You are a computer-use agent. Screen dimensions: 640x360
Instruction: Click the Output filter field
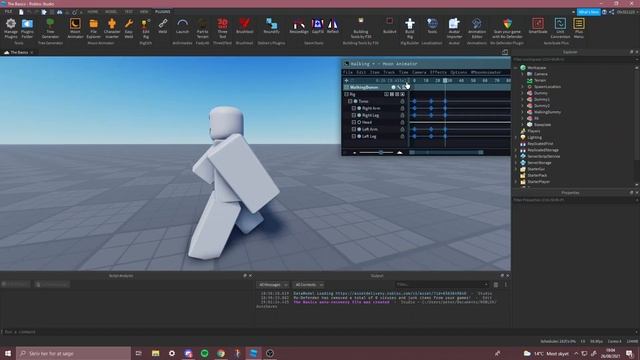click(x=442, y=284)
